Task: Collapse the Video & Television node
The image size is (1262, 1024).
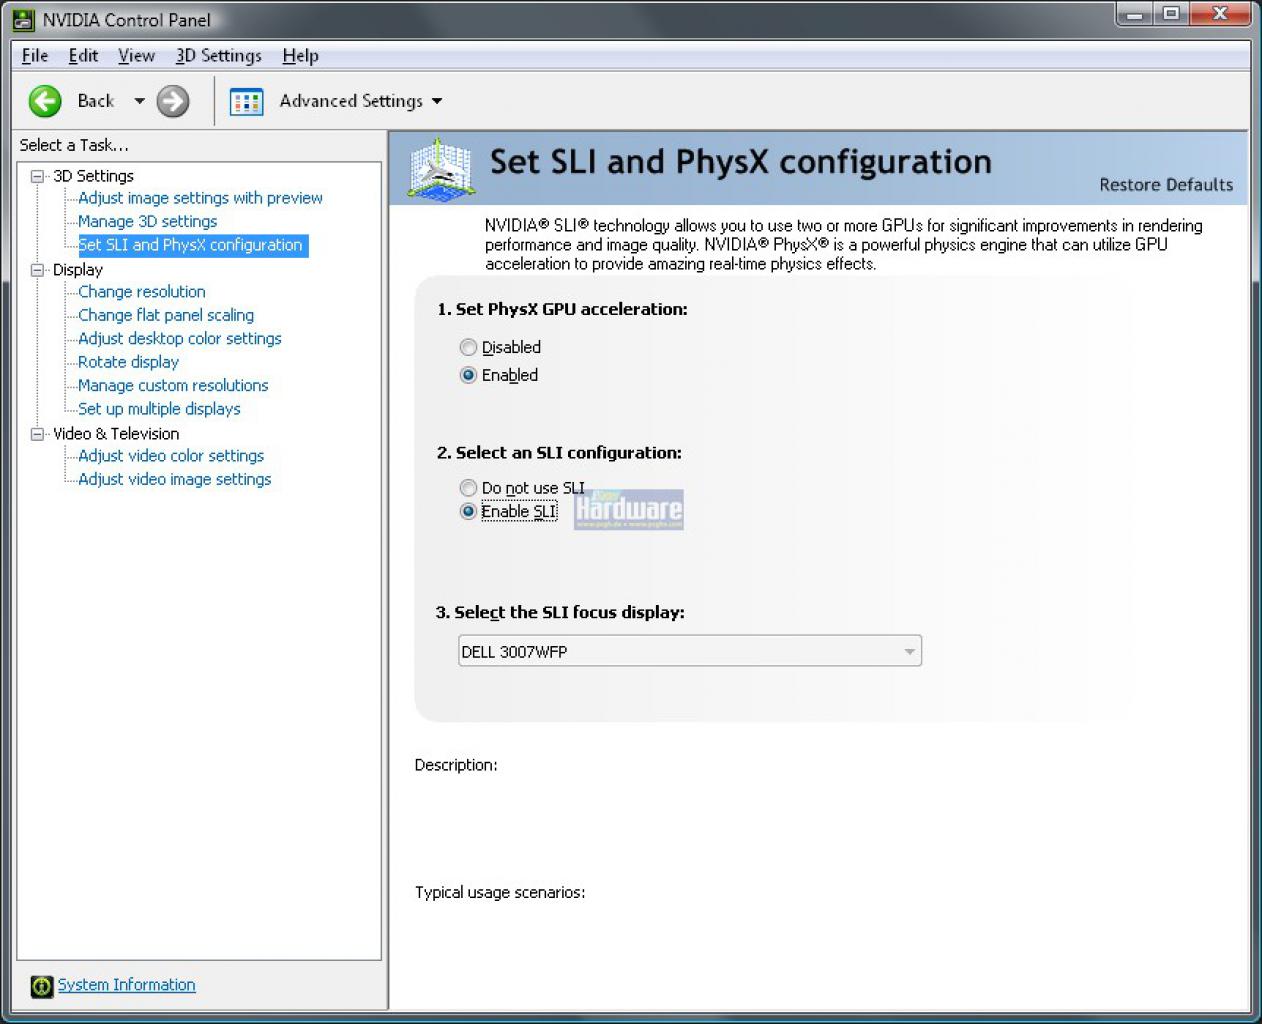Action: click(x=38, y=434)
